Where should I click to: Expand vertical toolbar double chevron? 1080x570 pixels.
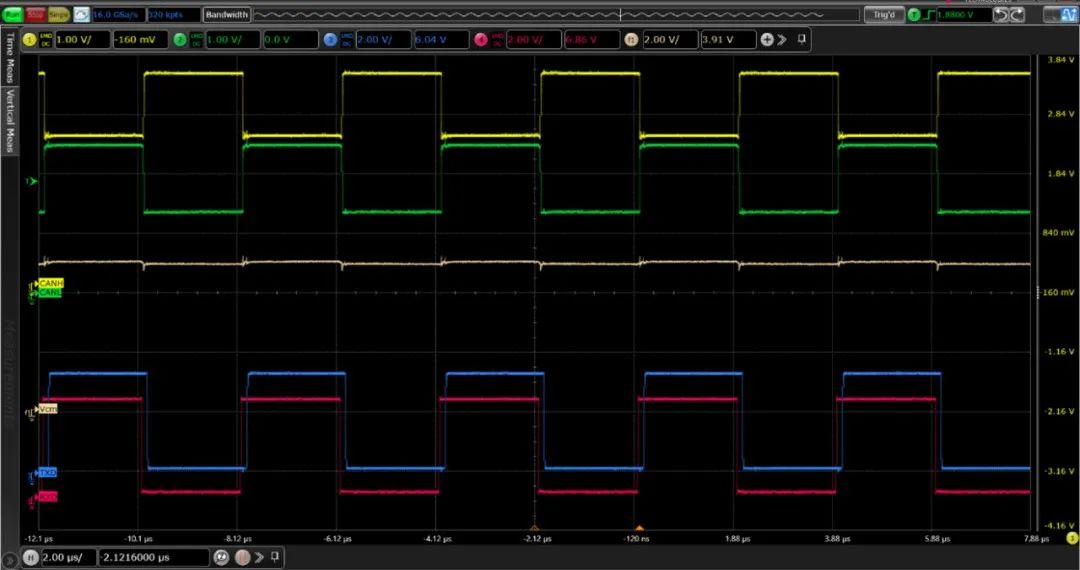[x=782, y=40]
